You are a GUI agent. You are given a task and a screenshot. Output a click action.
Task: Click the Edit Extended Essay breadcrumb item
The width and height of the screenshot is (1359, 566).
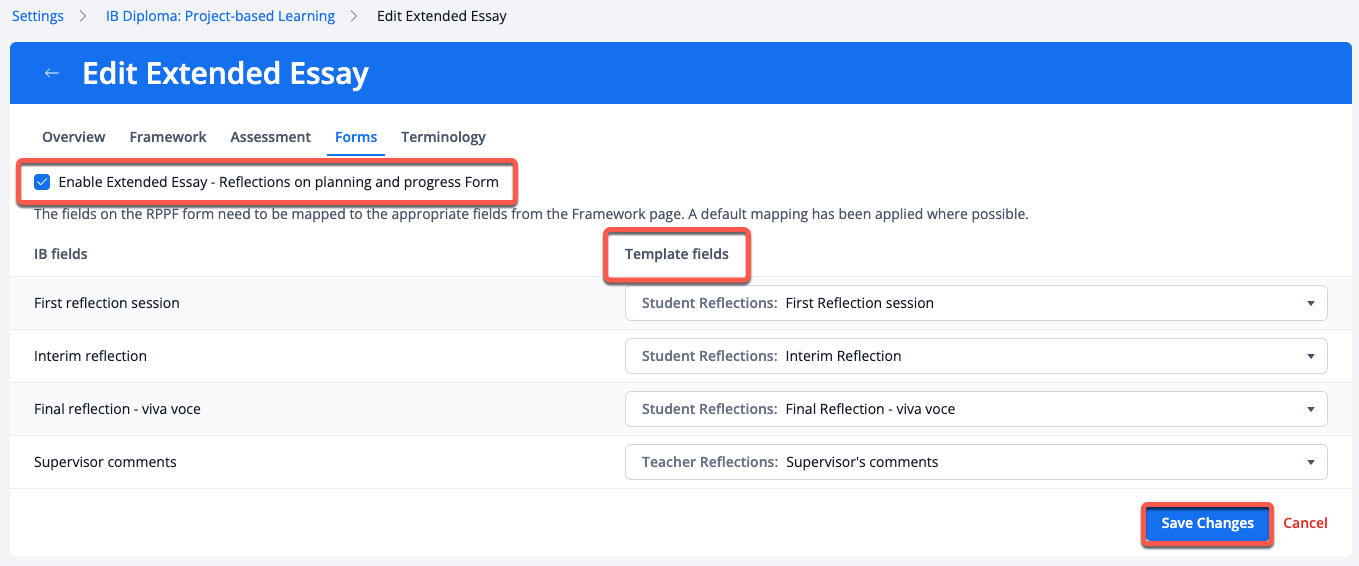coord(441,16)
